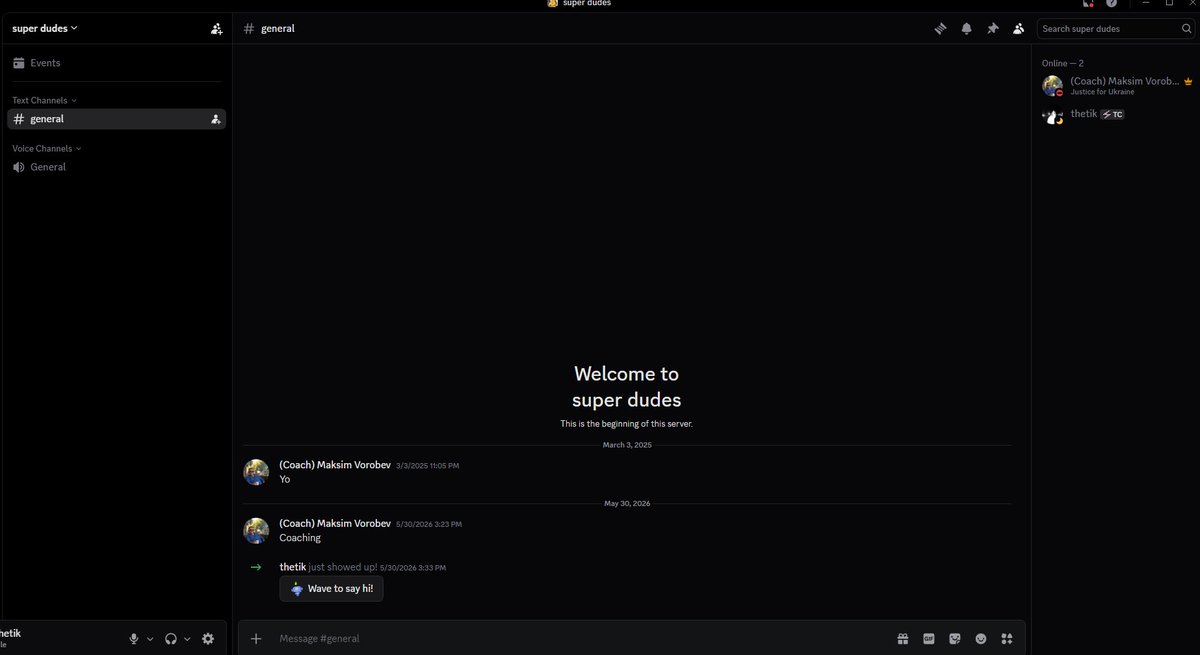Toggle the member list icon
Image resolution: width=1200 pixels, height=655 pixels.
(1018, 29)
